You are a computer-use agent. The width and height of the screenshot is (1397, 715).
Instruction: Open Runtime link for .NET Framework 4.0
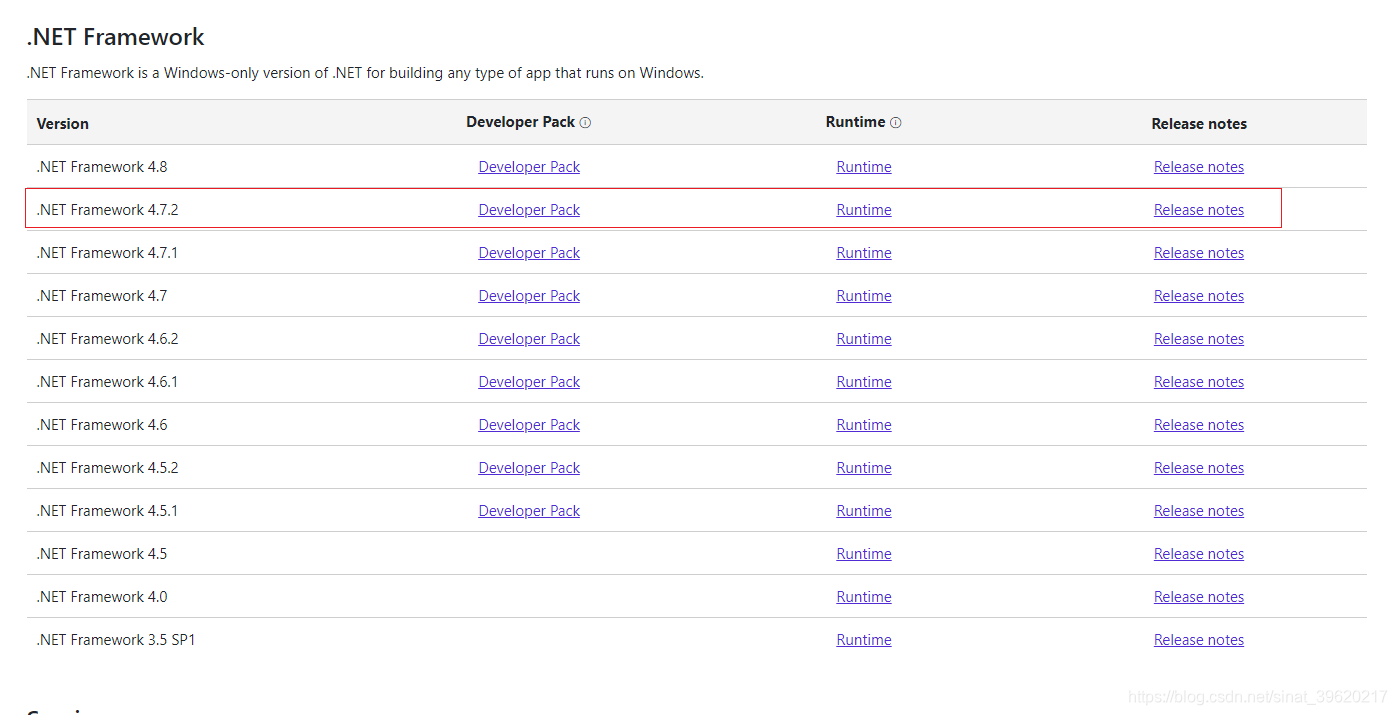coord(864,597)
